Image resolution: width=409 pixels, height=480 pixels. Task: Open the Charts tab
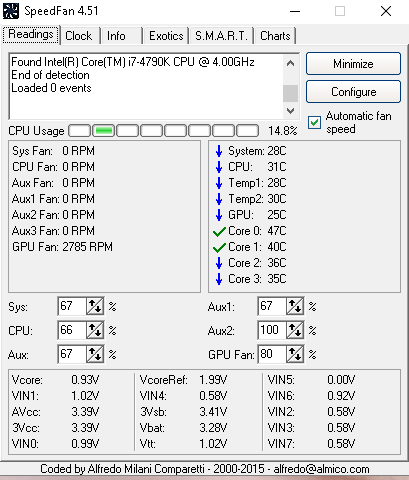pos(275,36)
